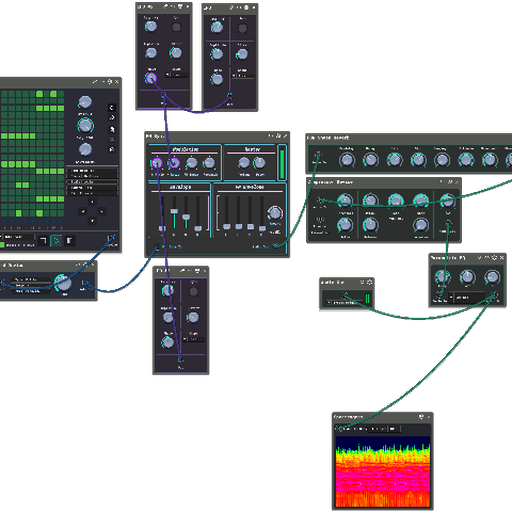
Task: Select the third mode button in the sequencer's bottom bar
Action: (69, 240)
